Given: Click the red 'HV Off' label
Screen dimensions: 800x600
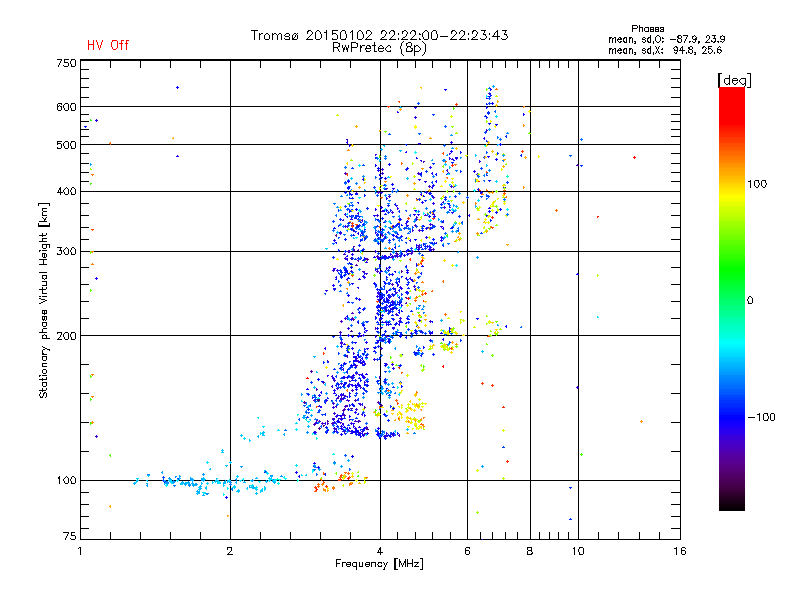Looking at the screenshot, I should (108, 45).
